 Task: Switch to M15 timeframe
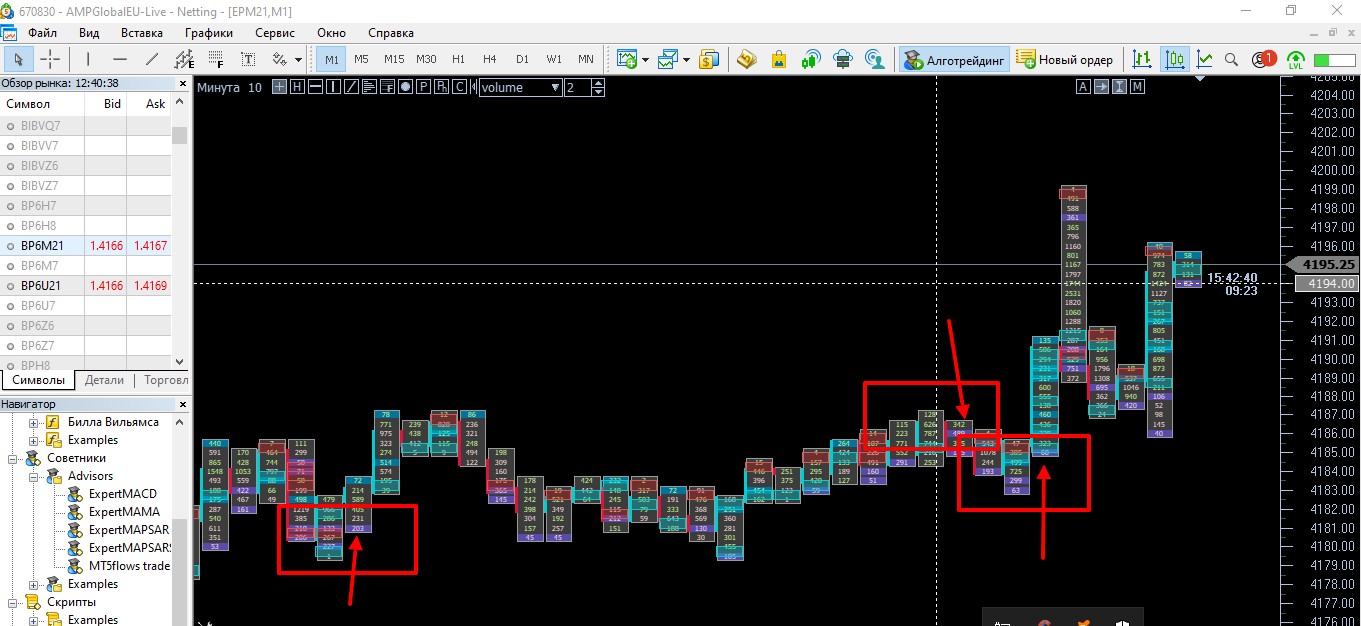tap(394, 59)
